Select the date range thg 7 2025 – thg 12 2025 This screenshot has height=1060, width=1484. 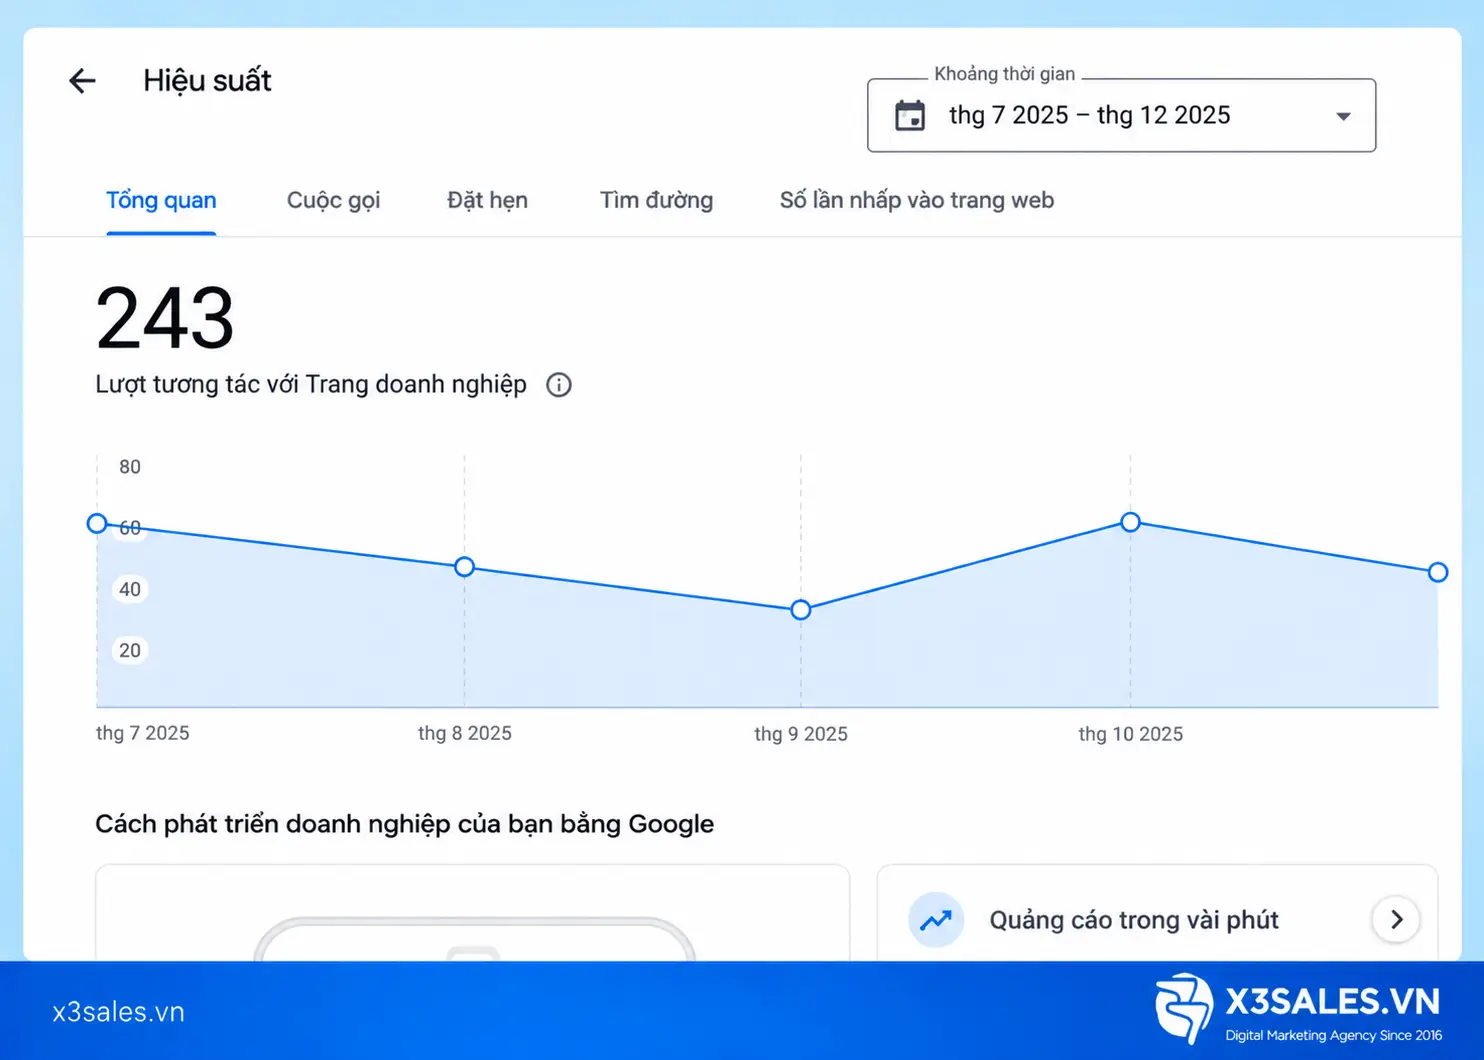click(x=1121, y=116)
